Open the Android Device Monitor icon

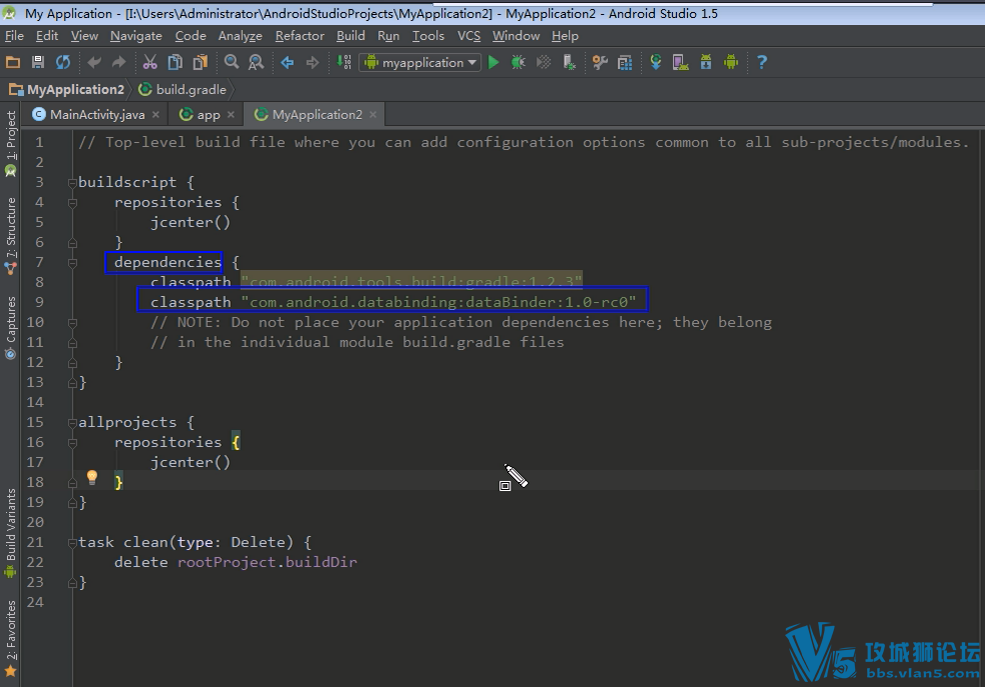pos(731,62)
